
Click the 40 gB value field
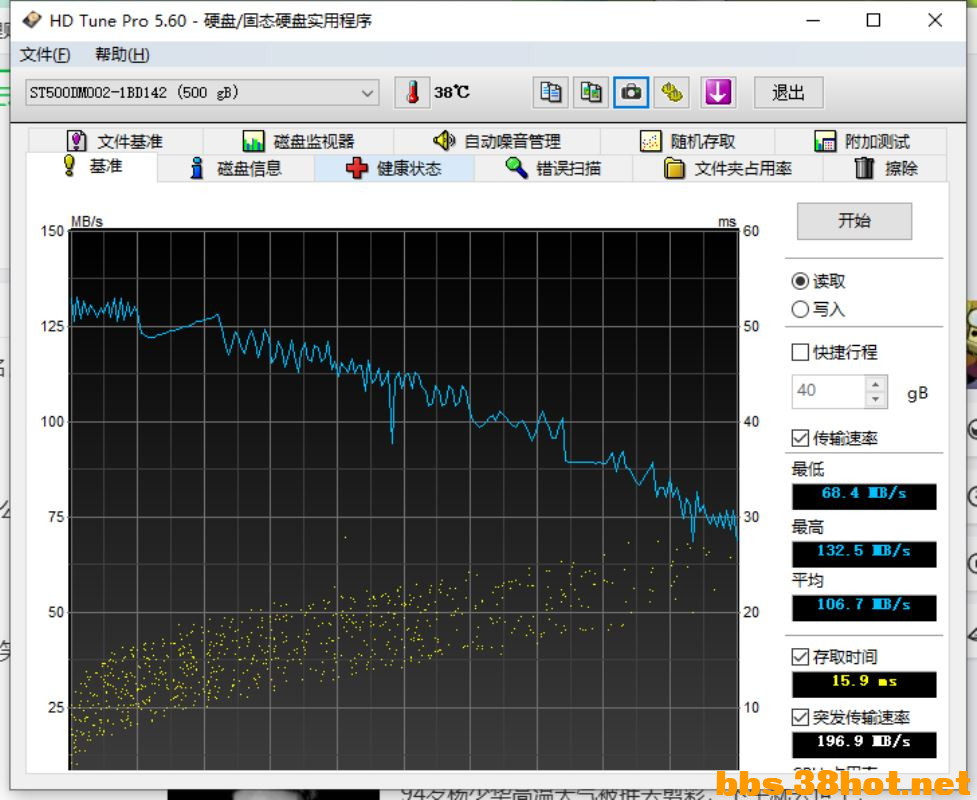tap(828, 391)
